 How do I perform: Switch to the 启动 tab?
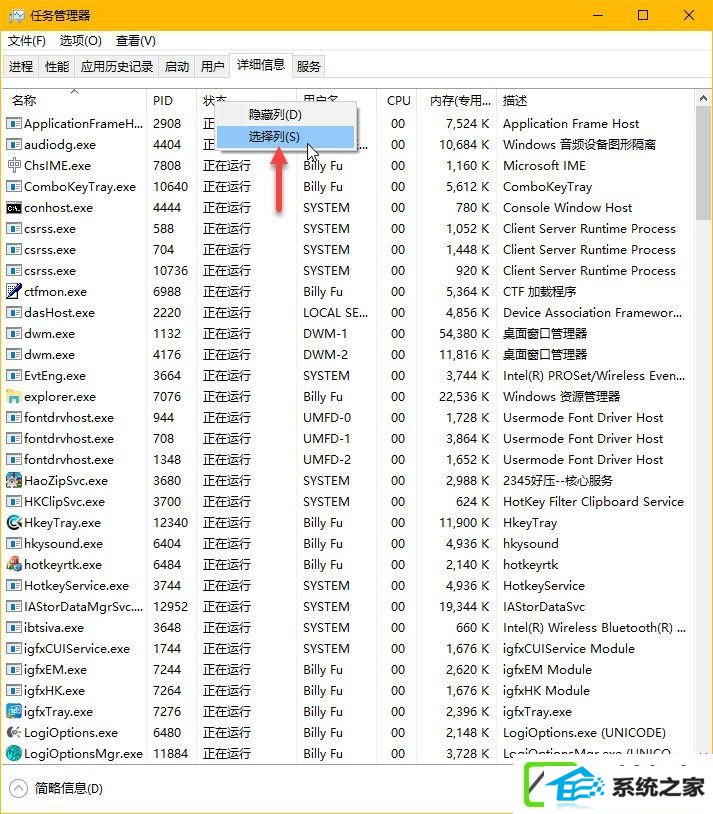pos(177,66)
